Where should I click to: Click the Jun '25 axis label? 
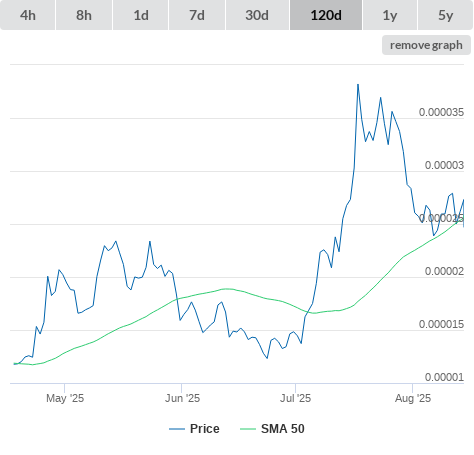tap(182, 398)
